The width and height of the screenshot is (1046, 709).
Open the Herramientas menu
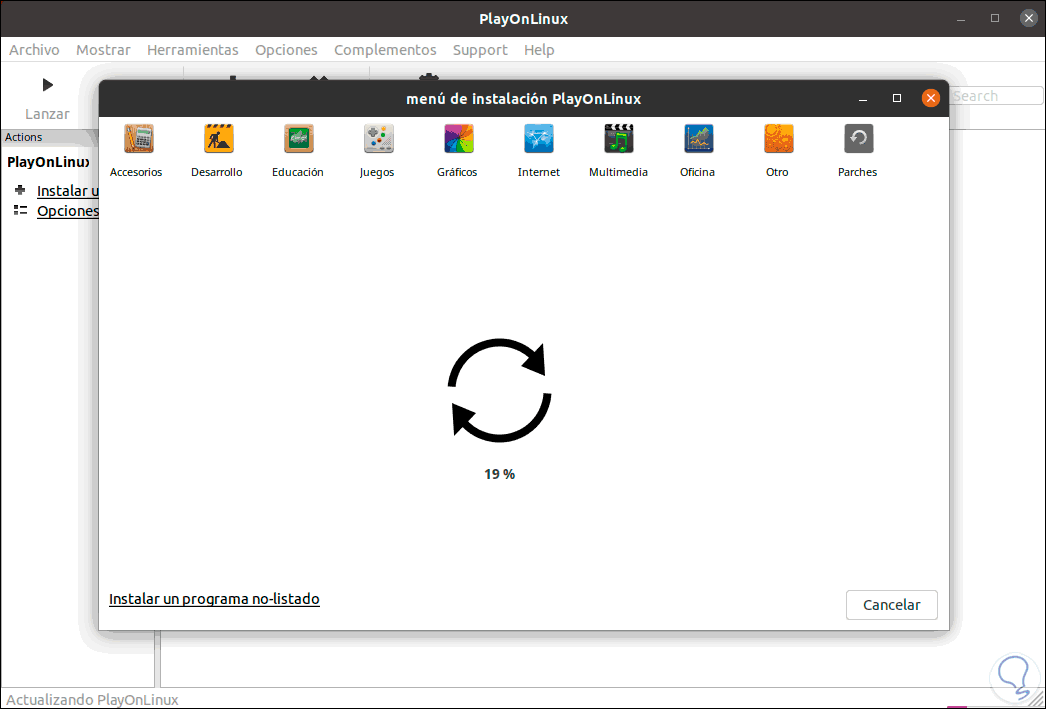(x=193, y=50)
